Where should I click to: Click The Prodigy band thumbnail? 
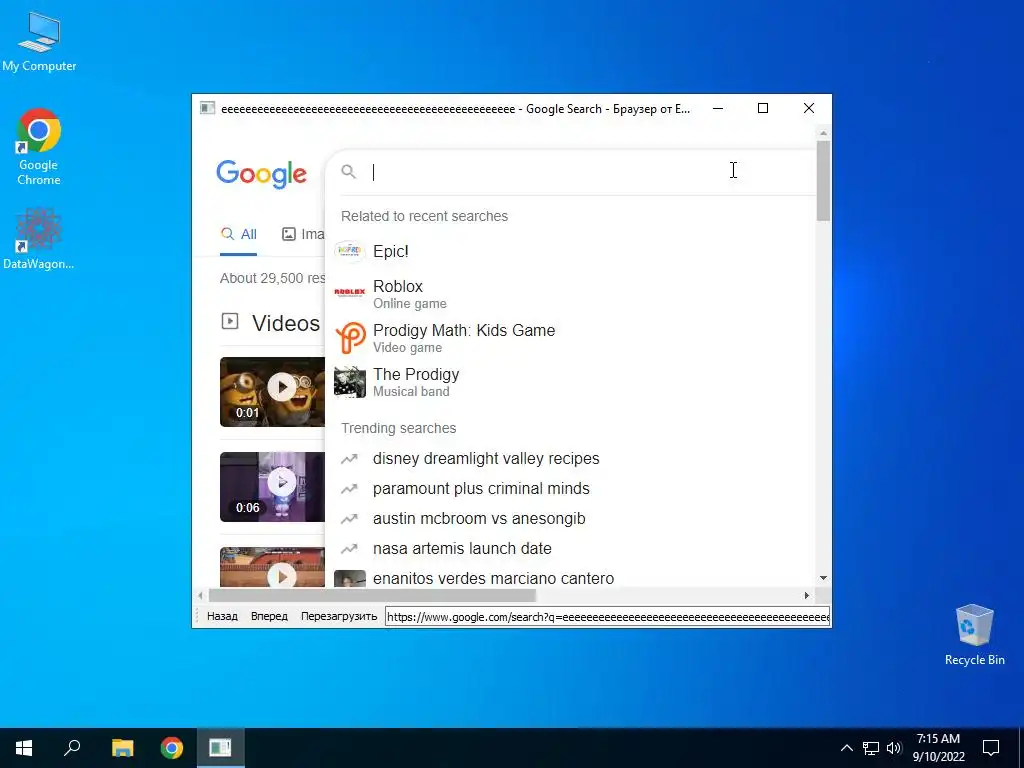[x=349, y=382]
